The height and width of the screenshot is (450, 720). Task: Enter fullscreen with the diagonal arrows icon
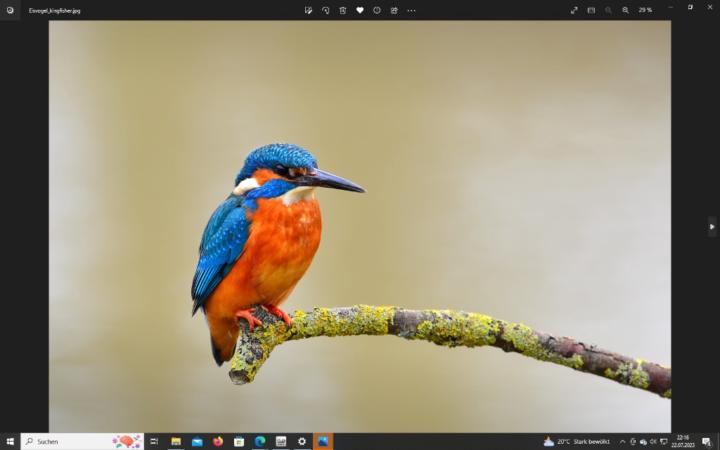click(x=574, y=10)
